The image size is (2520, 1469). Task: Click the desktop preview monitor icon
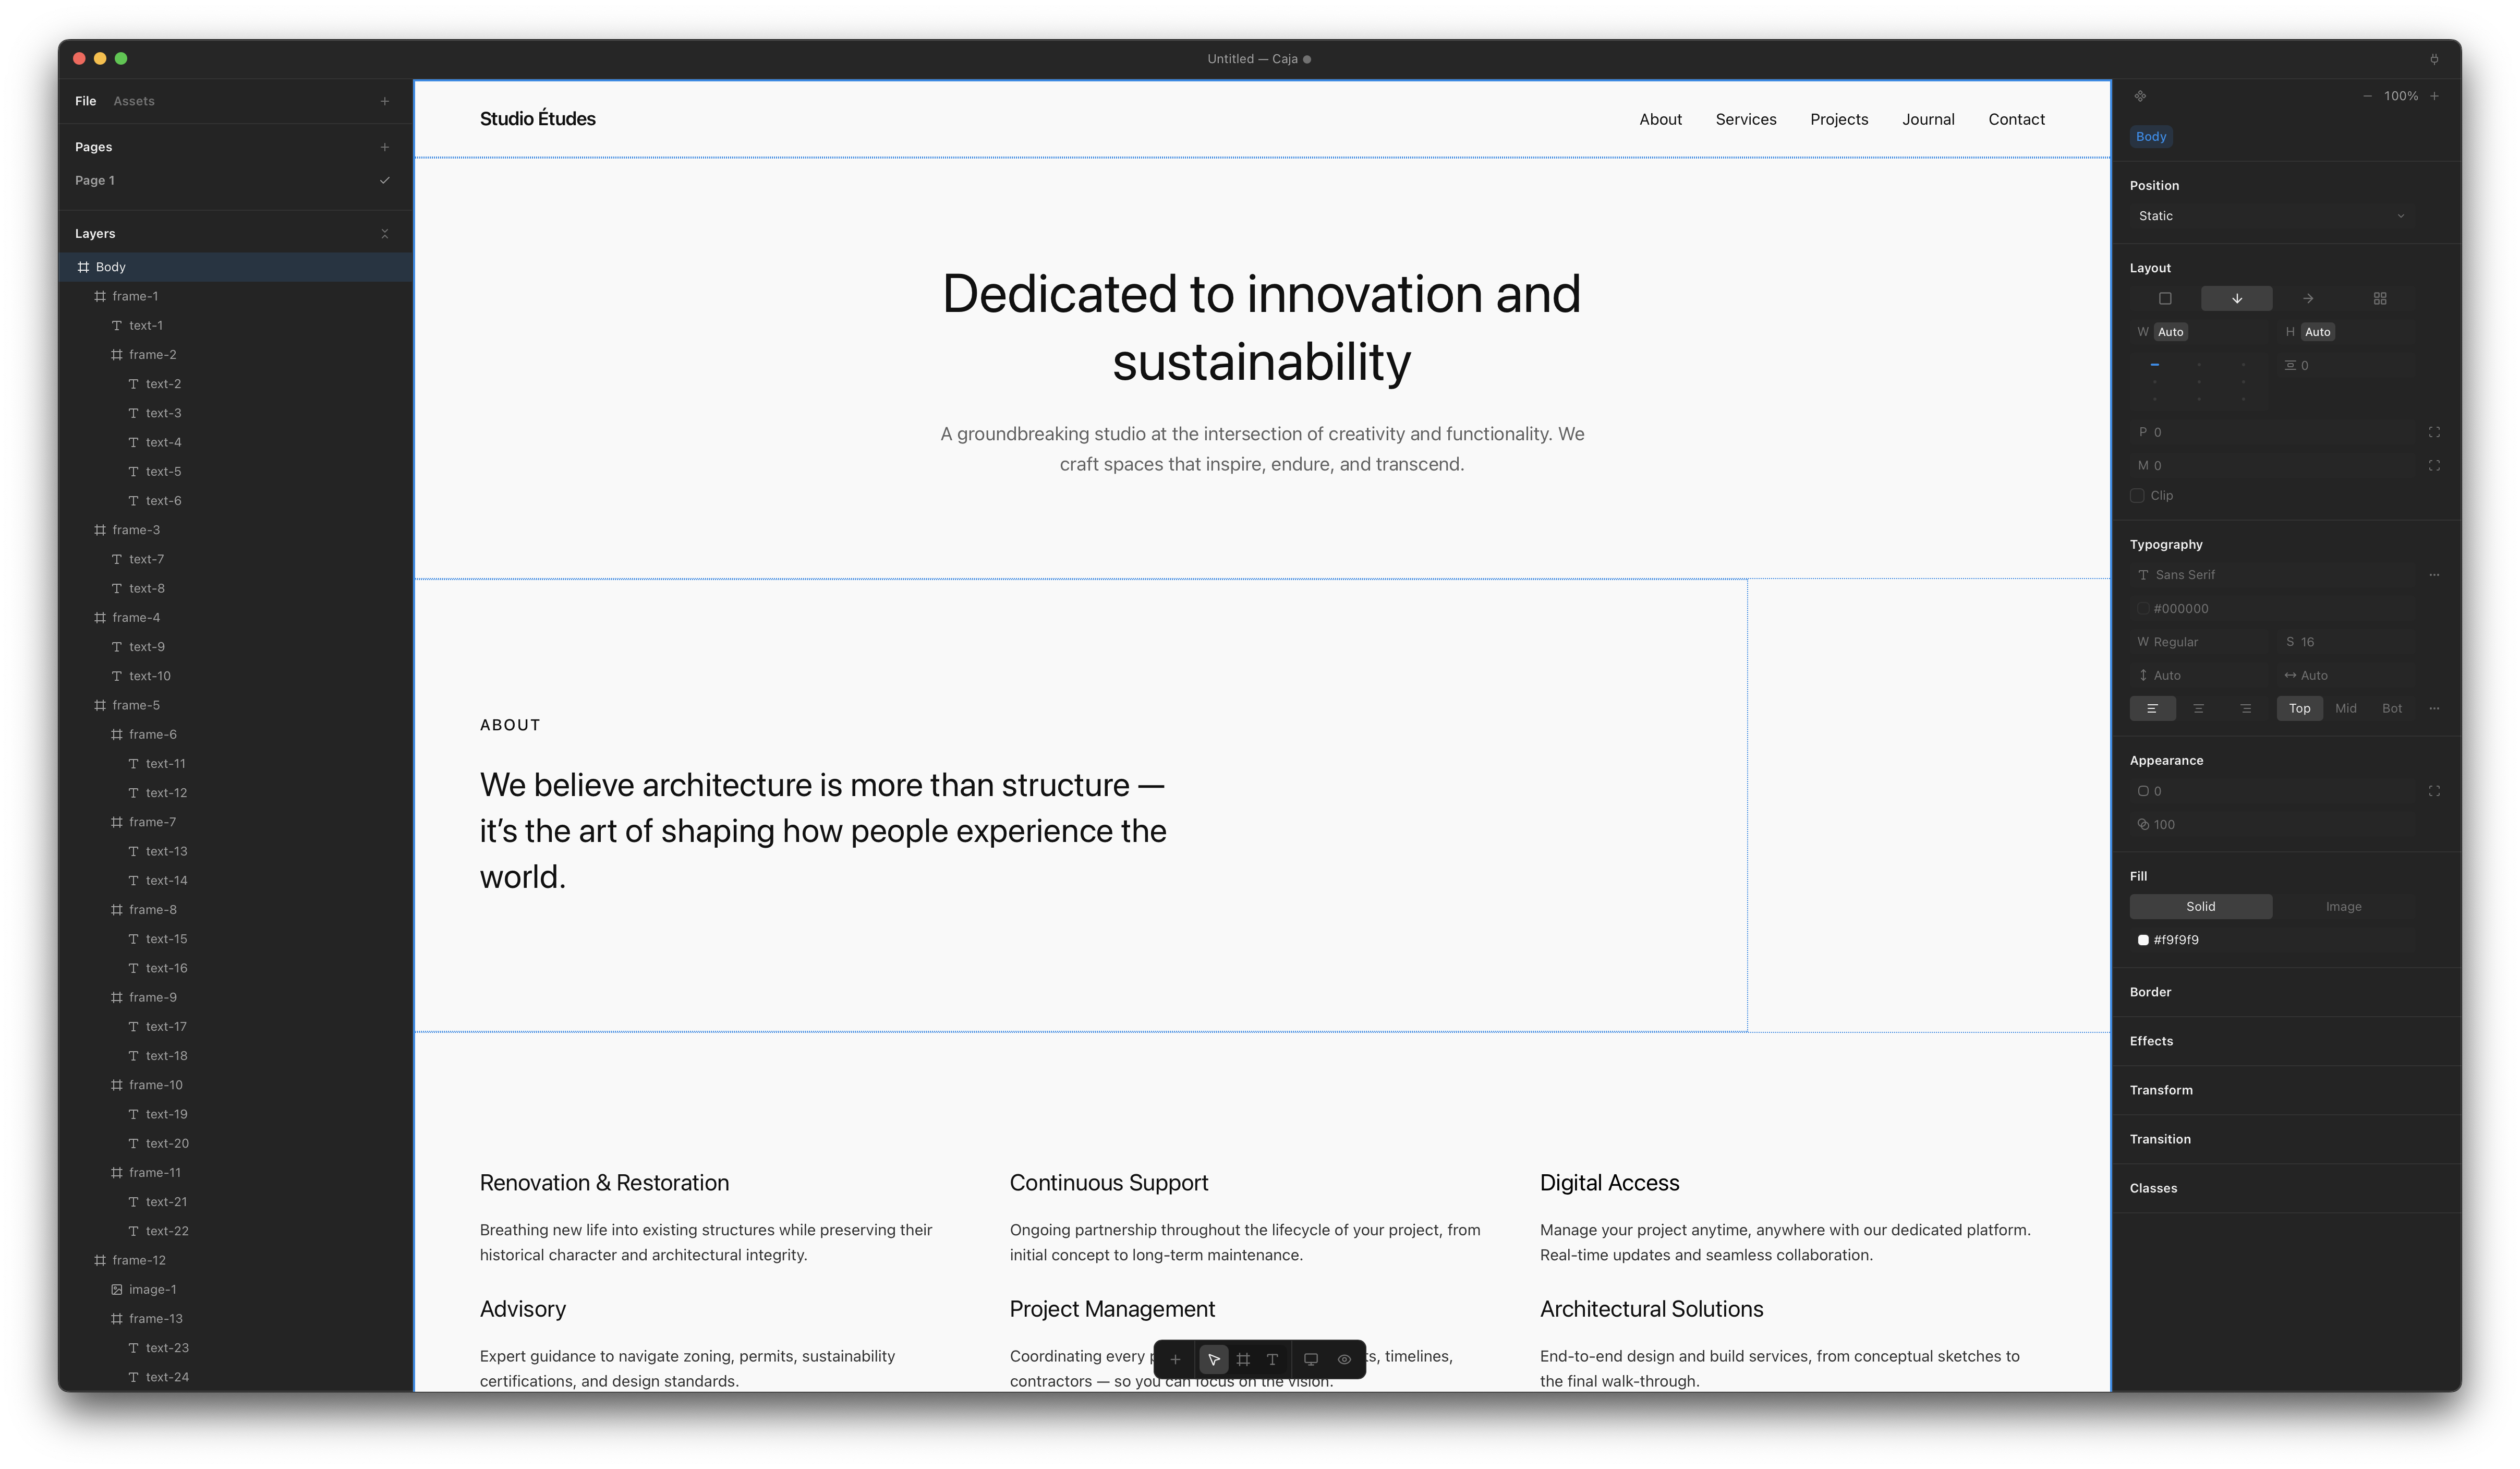(x=1310, y=1359)
